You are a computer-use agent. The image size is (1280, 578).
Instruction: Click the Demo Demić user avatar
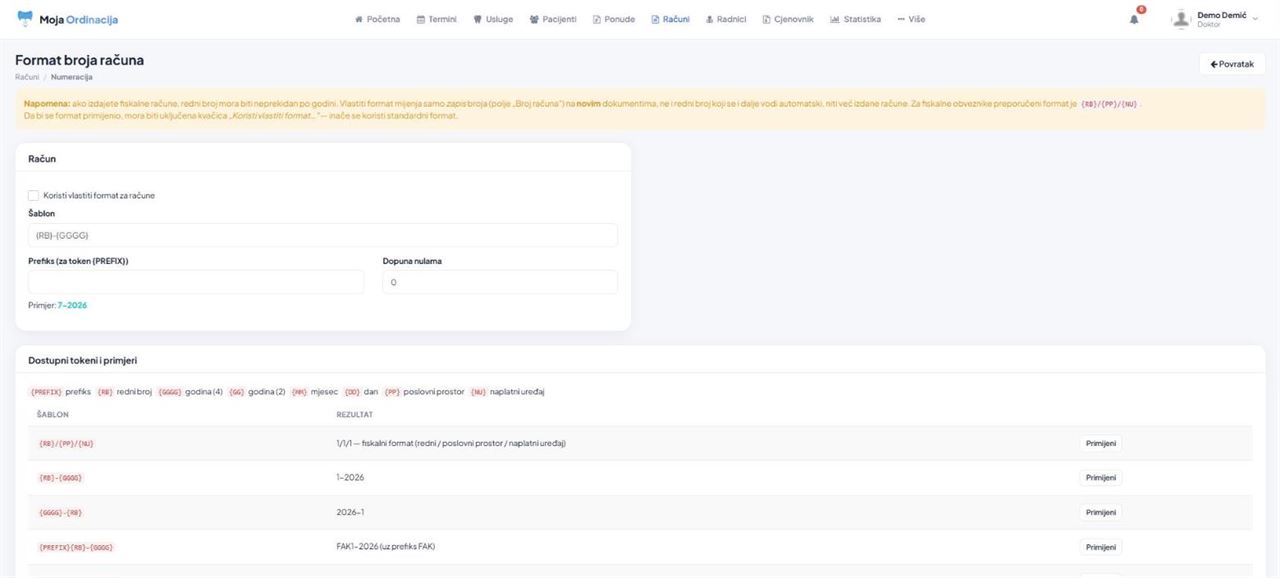(1181, 19)
